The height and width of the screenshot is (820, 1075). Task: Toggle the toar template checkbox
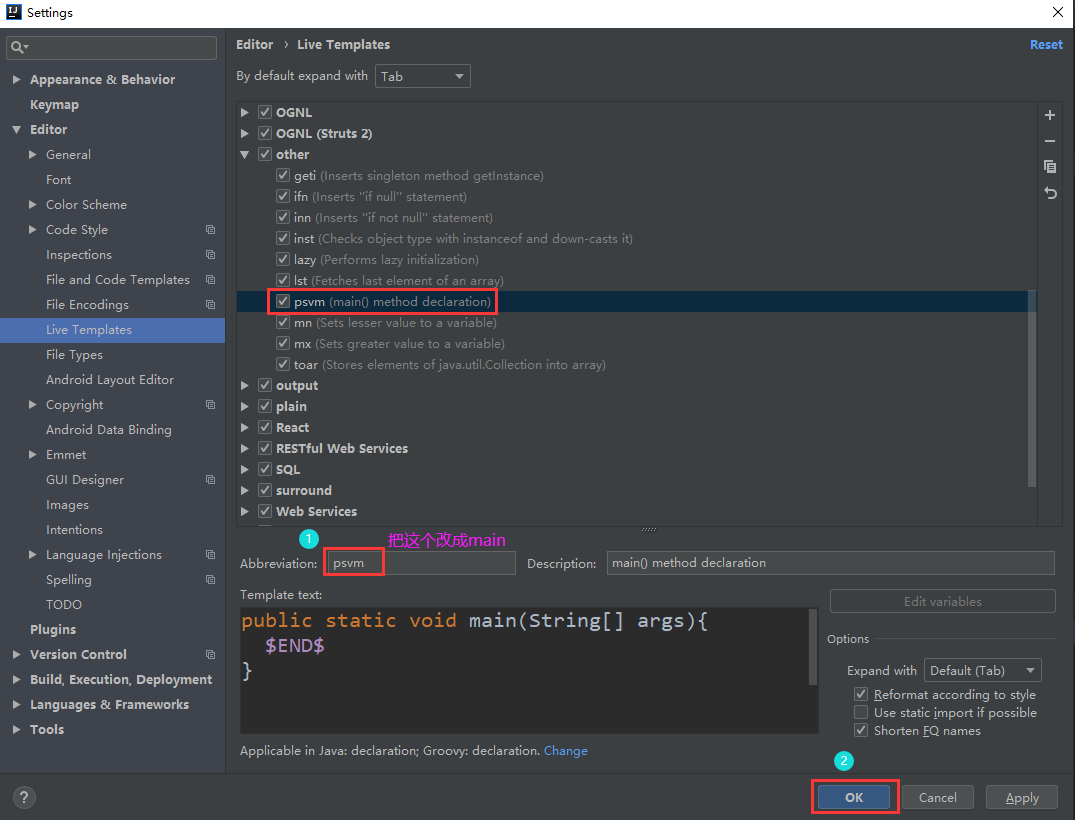(282, 364)
